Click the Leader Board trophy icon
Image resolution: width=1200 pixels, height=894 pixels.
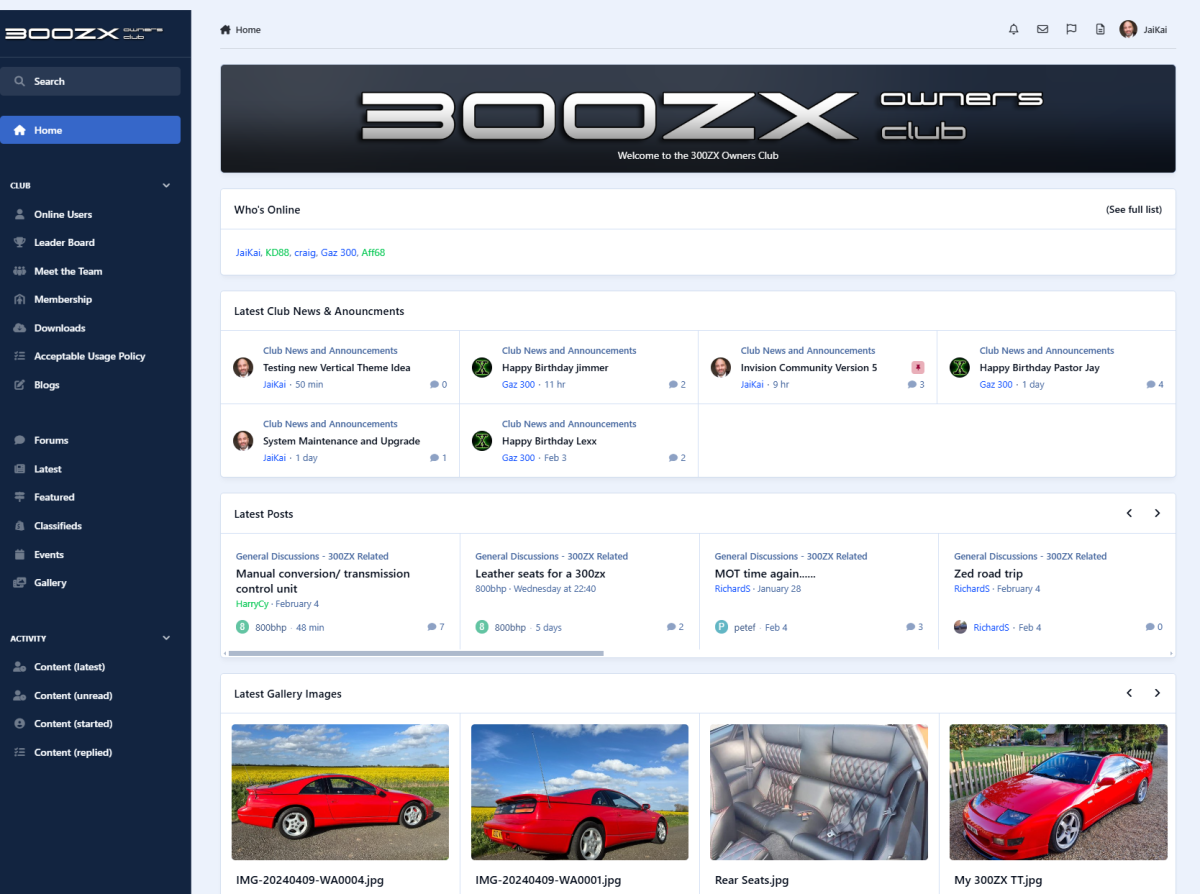[20, 243]
